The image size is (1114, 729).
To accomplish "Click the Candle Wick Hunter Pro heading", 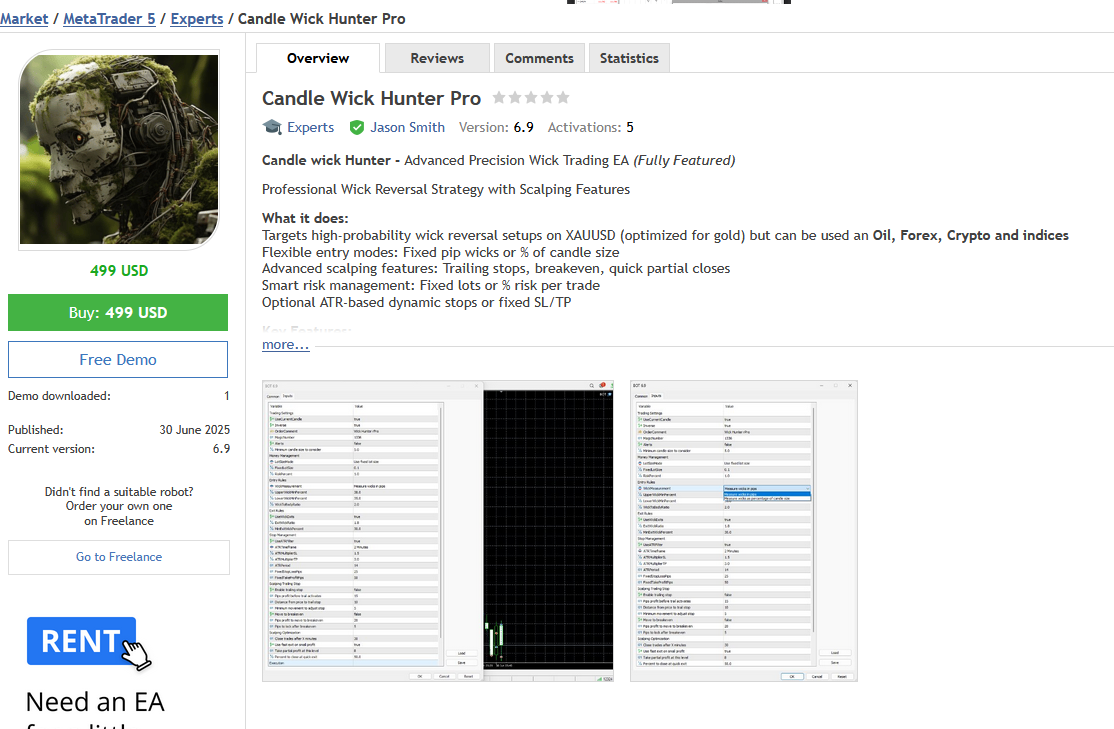I will [x=372, y=98].
